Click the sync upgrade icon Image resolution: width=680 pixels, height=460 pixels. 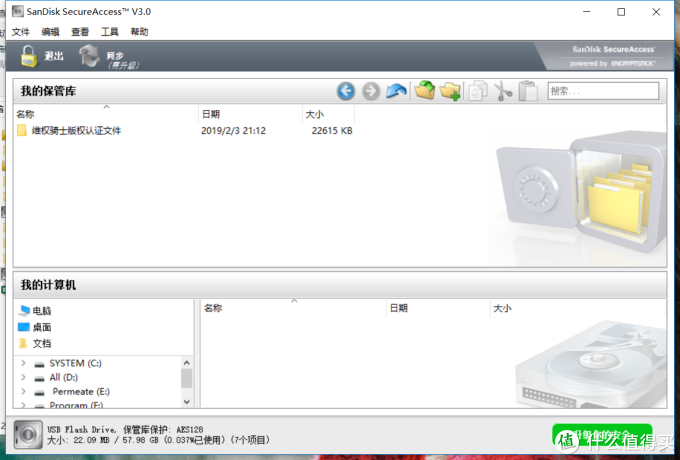point(89,56)
